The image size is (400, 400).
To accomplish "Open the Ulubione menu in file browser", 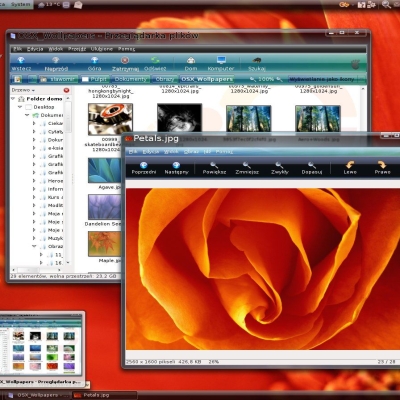I will pos(102,49).
